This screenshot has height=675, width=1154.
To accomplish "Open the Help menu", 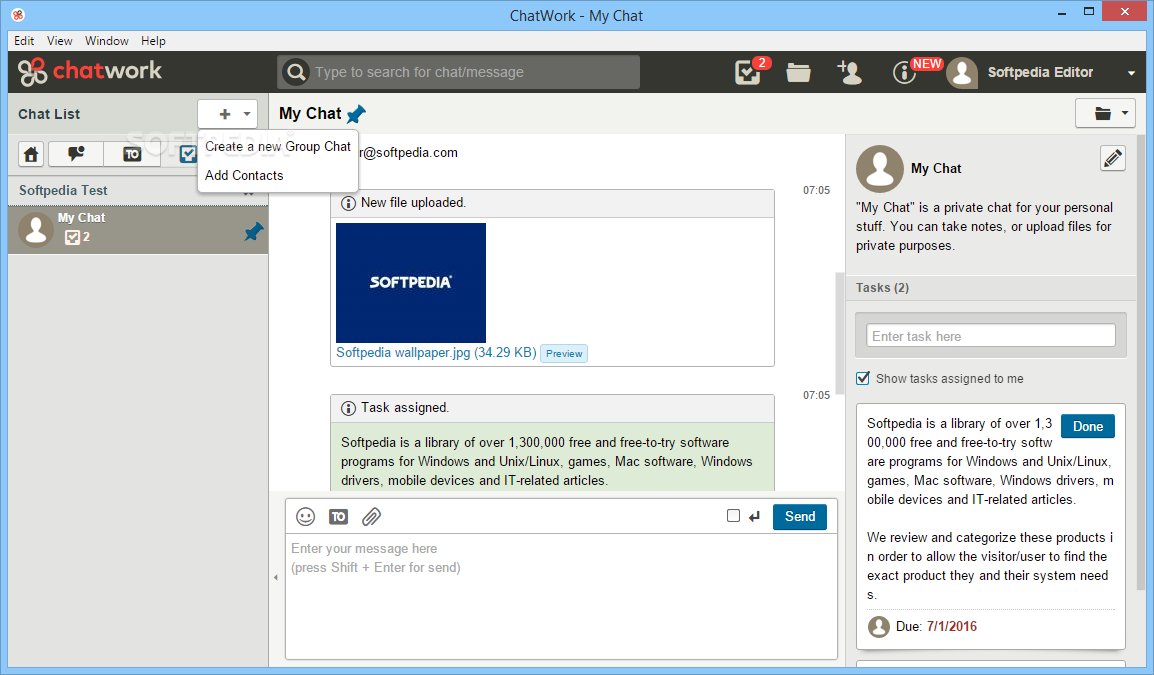I will point(153,40).
